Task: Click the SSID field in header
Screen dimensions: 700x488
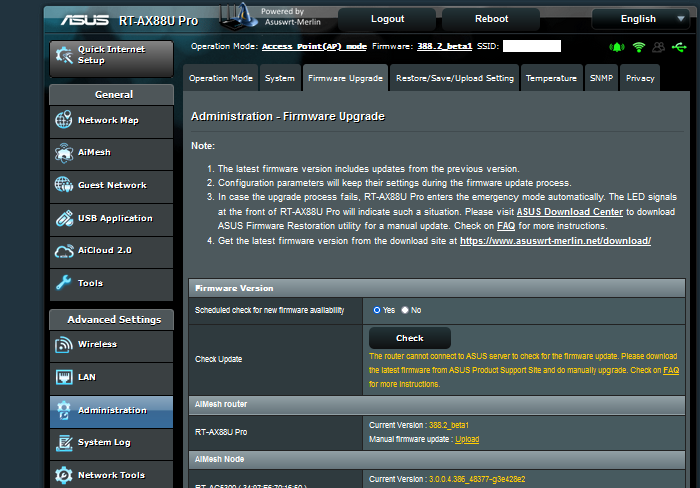Action: (532, 46)
